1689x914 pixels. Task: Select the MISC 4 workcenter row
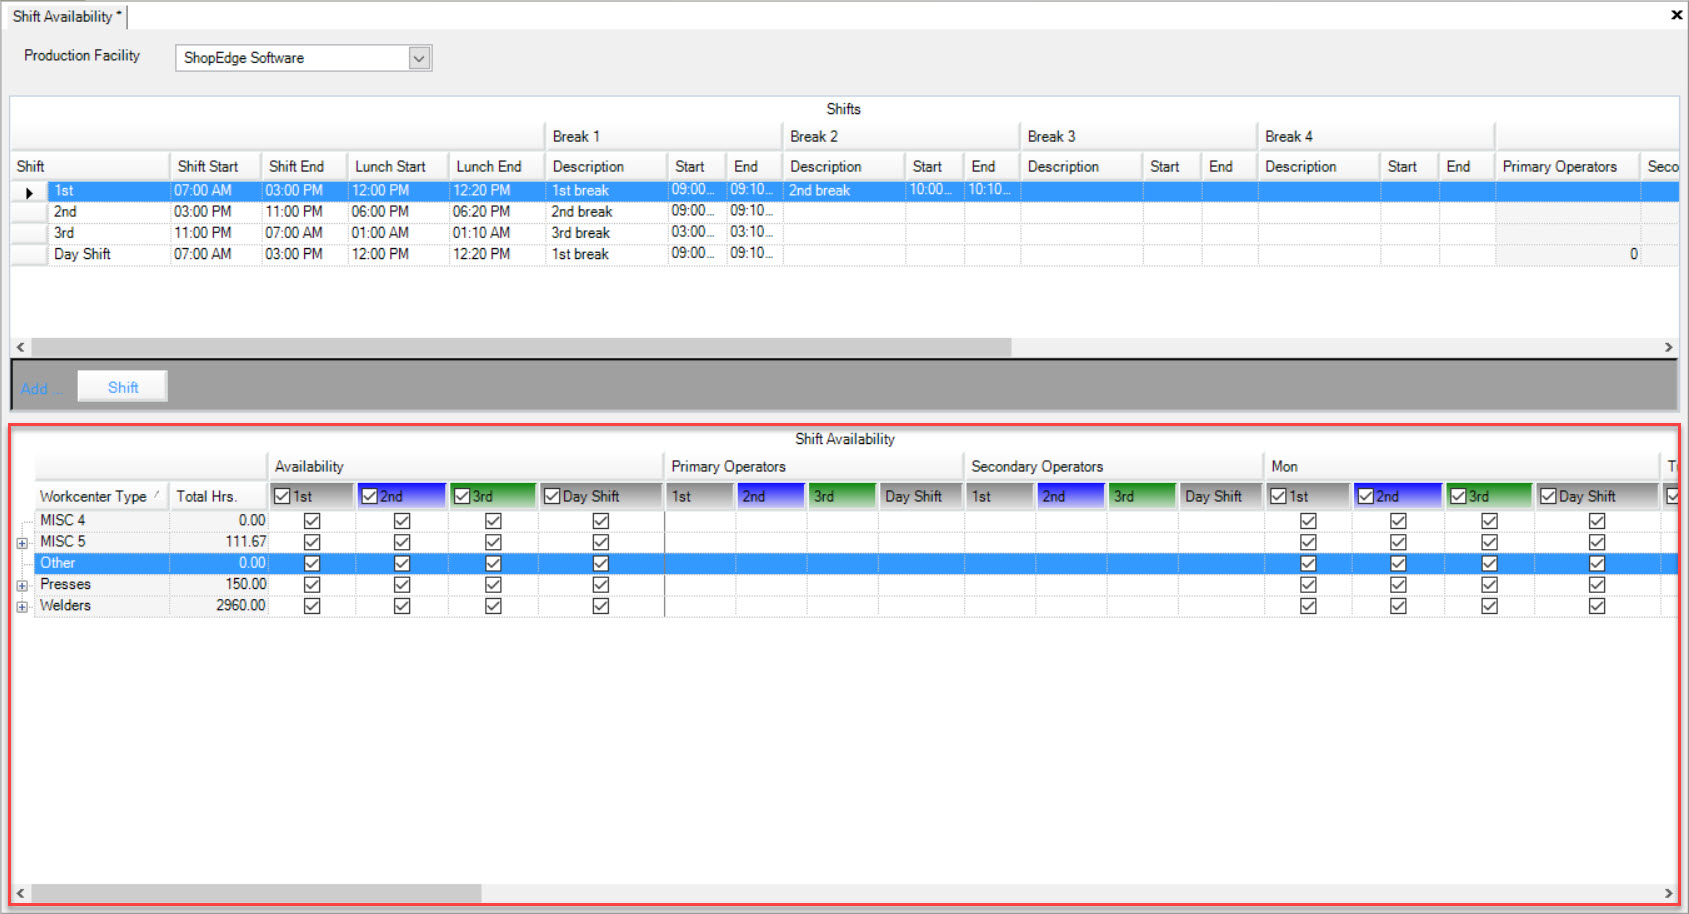pos(856,521)
